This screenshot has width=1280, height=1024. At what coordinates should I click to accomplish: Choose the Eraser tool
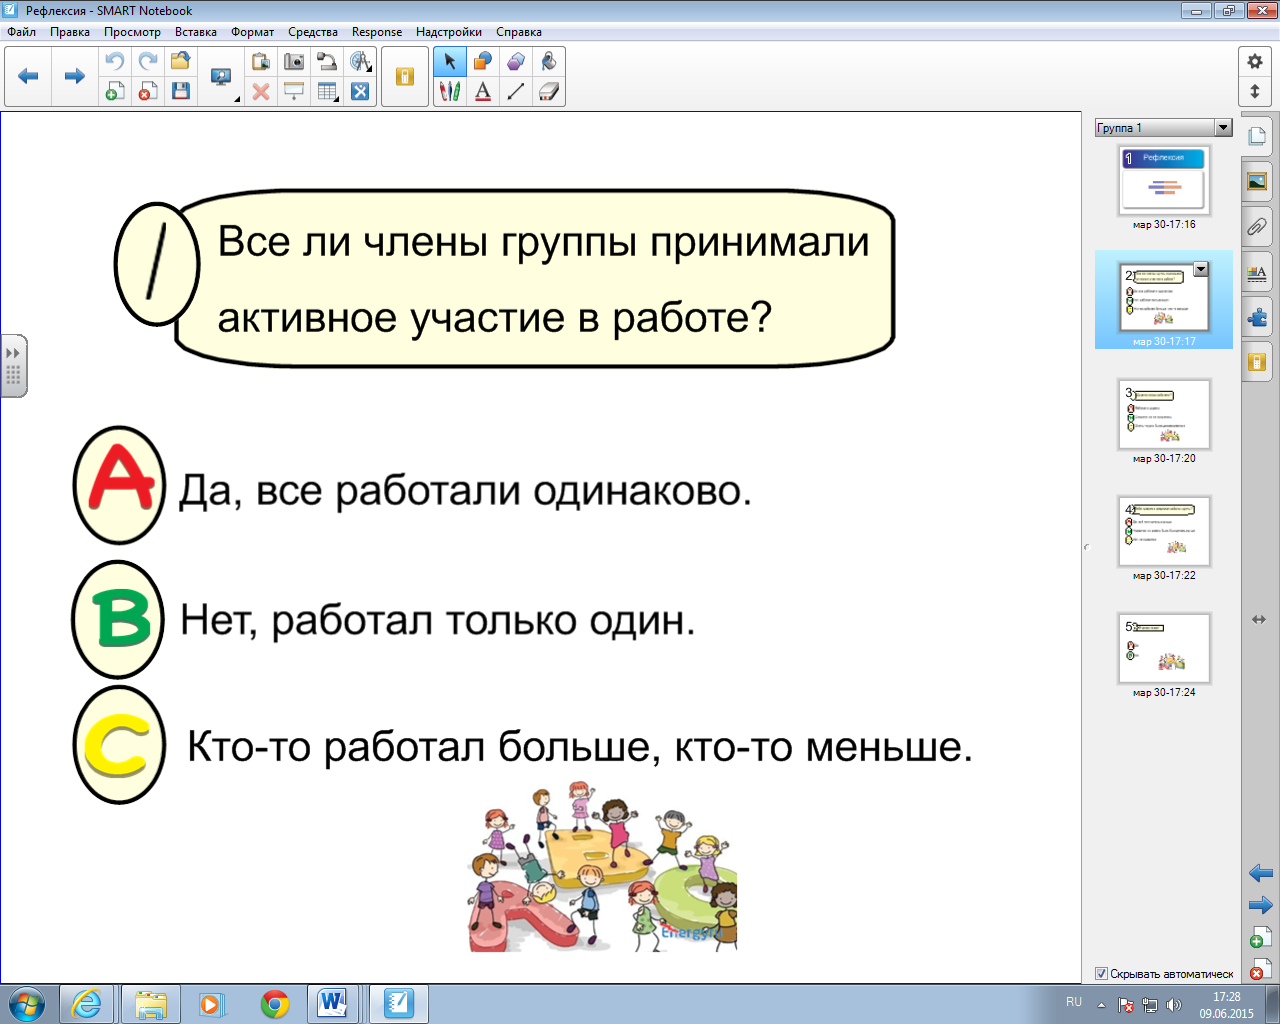[549, 92]
